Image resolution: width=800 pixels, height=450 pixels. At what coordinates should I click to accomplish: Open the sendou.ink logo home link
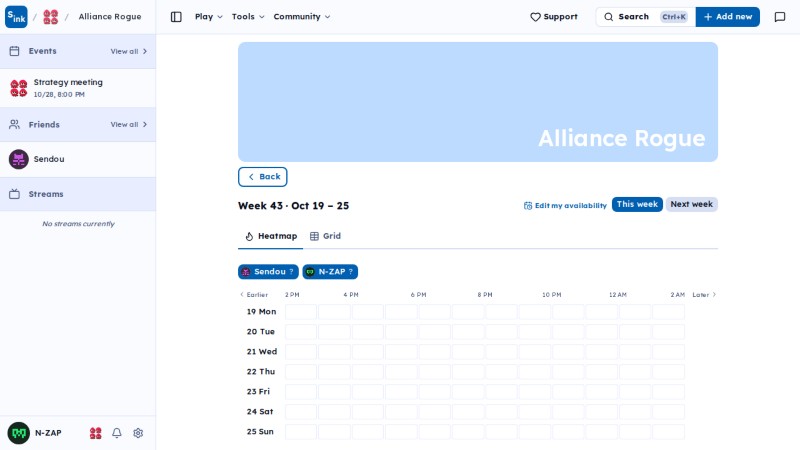pyautogui.click(x=16, y=17)
